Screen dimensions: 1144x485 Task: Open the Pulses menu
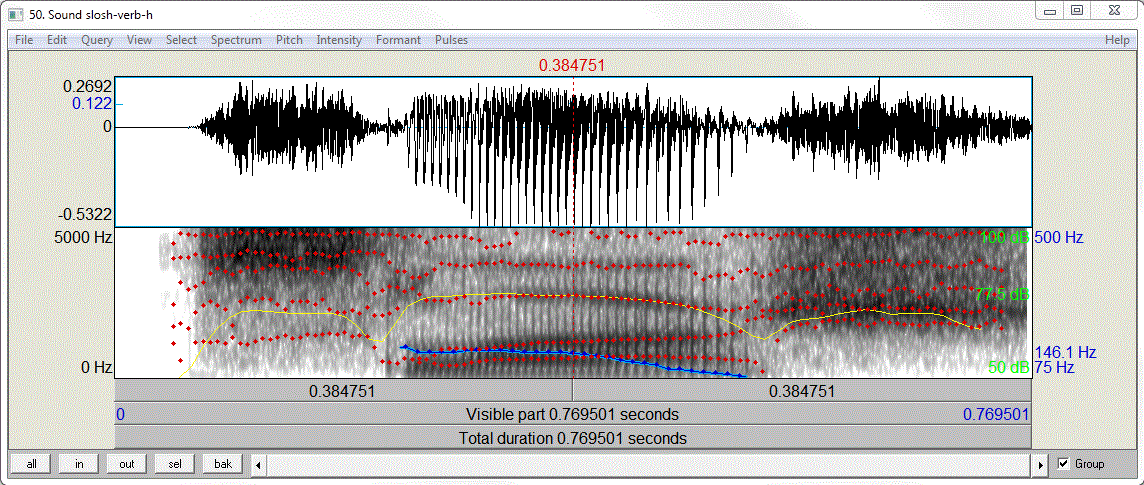pos(452,40)
